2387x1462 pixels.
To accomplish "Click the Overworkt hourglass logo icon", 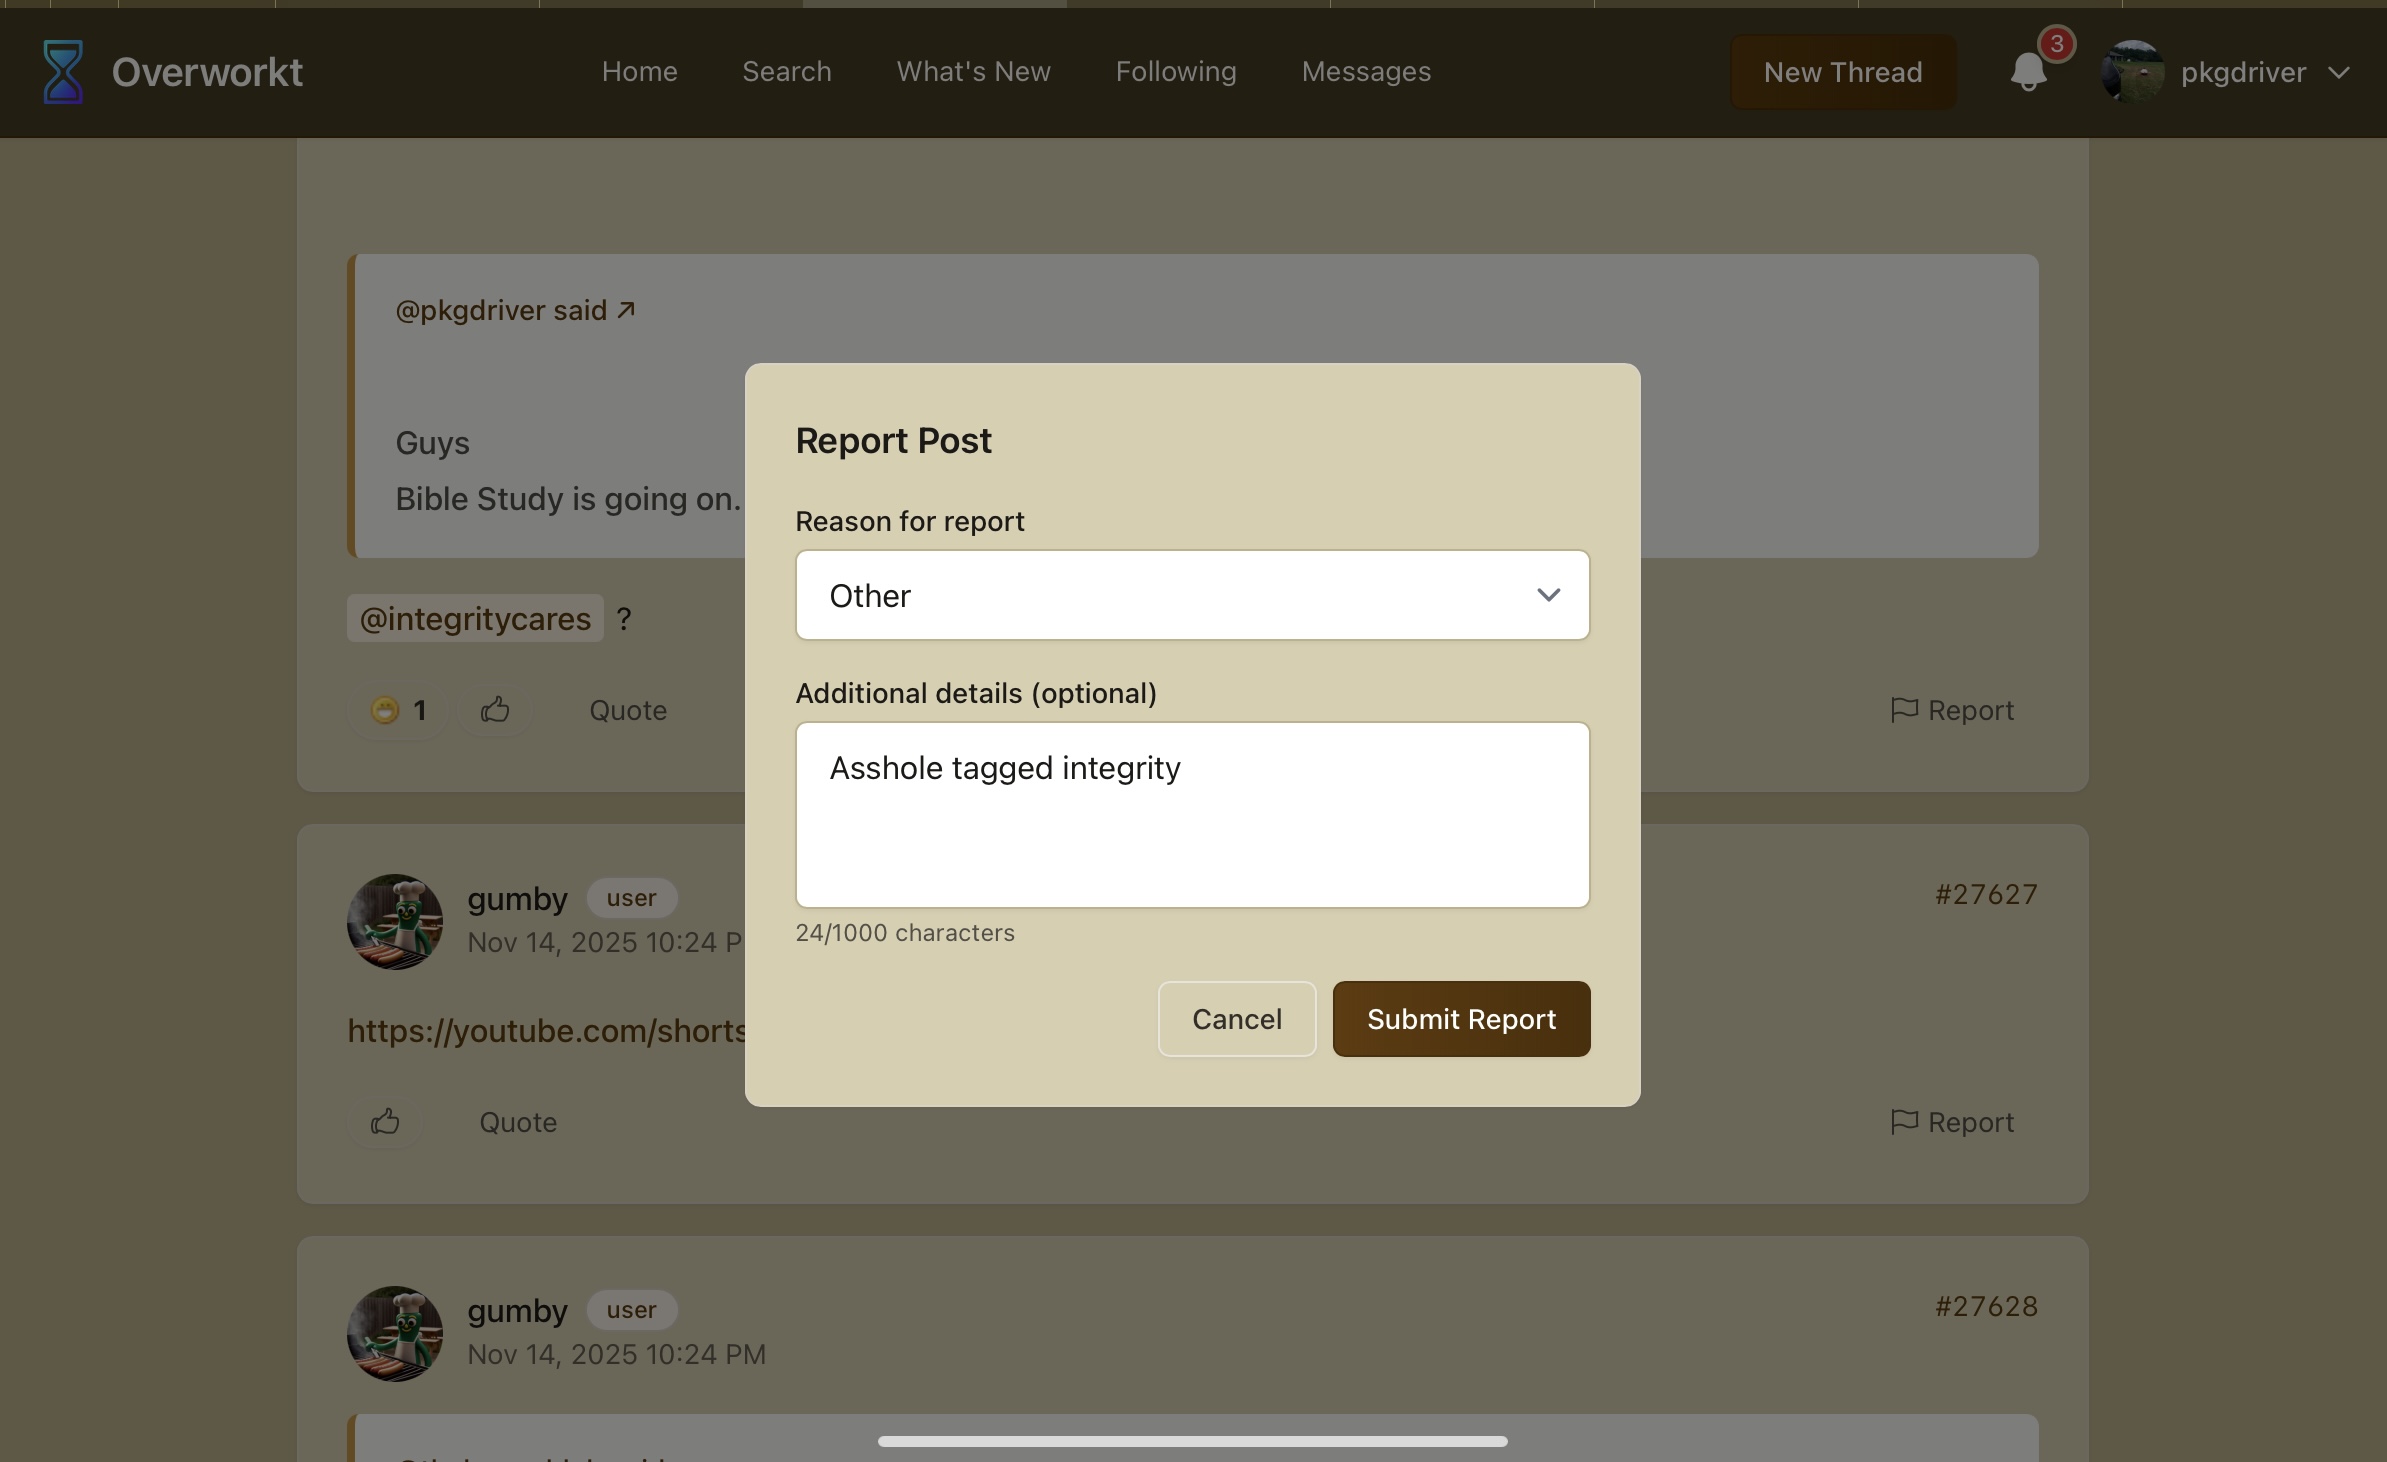I will point(62,72).
